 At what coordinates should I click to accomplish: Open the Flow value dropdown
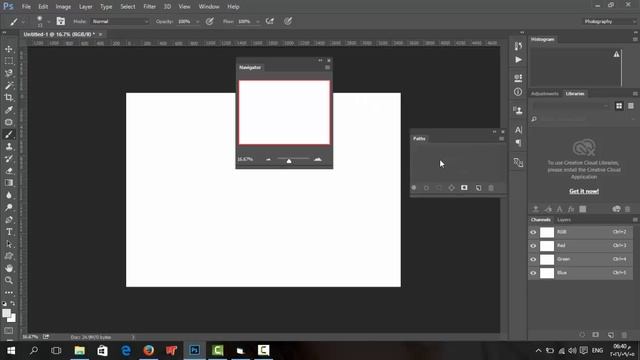click(x=258, y=21)
